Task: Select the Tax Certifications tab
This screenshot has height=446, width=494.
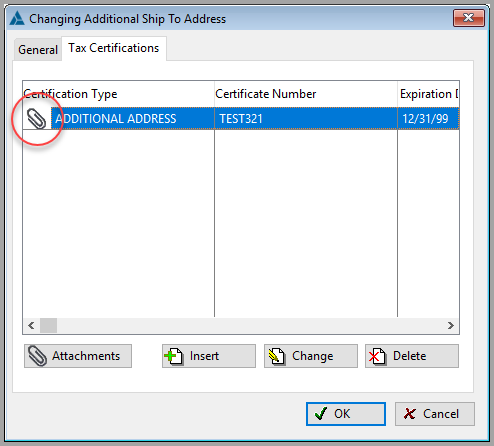Action: (114, 48)
